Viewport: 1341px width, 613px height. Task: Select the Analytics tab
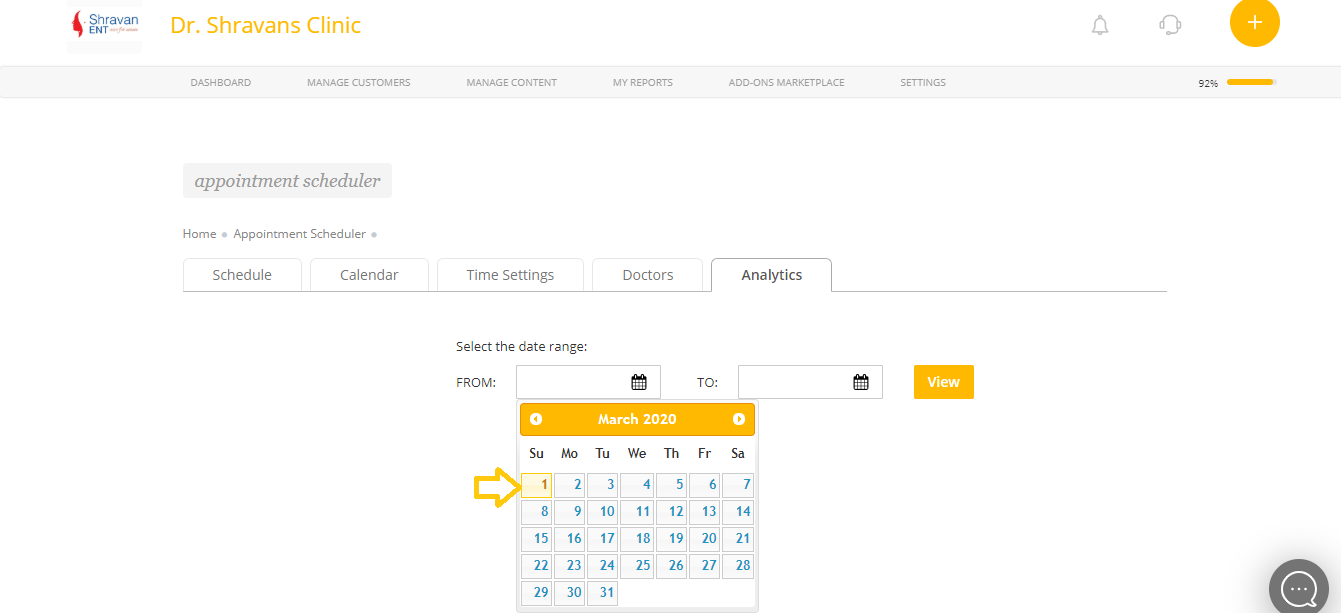(x=771, y=275)
